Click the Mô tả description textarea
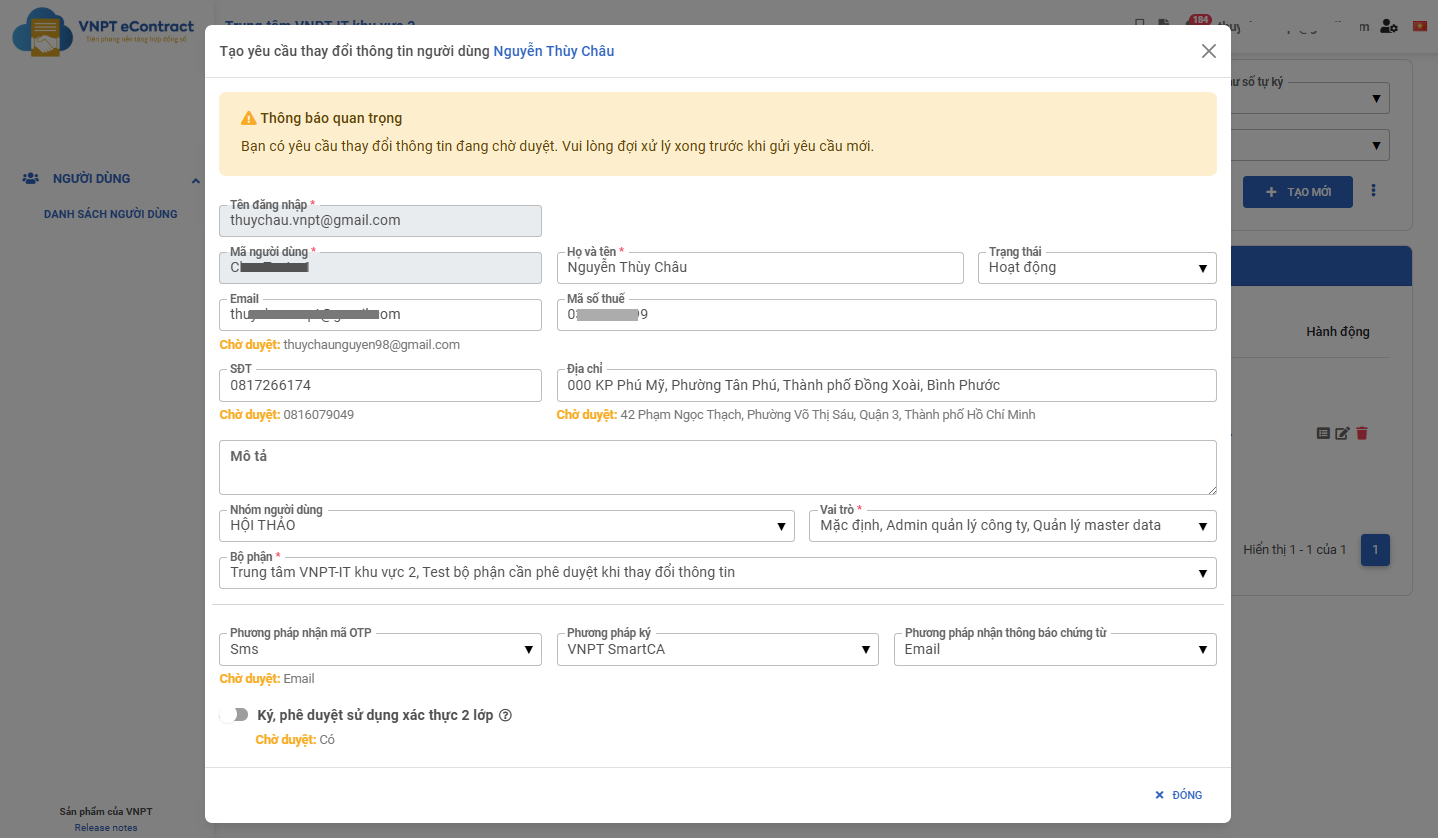 [718, 467]
